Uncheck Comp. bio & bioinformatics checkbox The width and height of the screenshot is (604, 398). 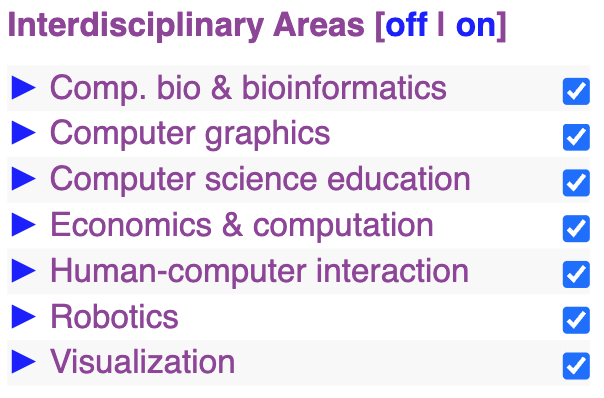[576, 91]
